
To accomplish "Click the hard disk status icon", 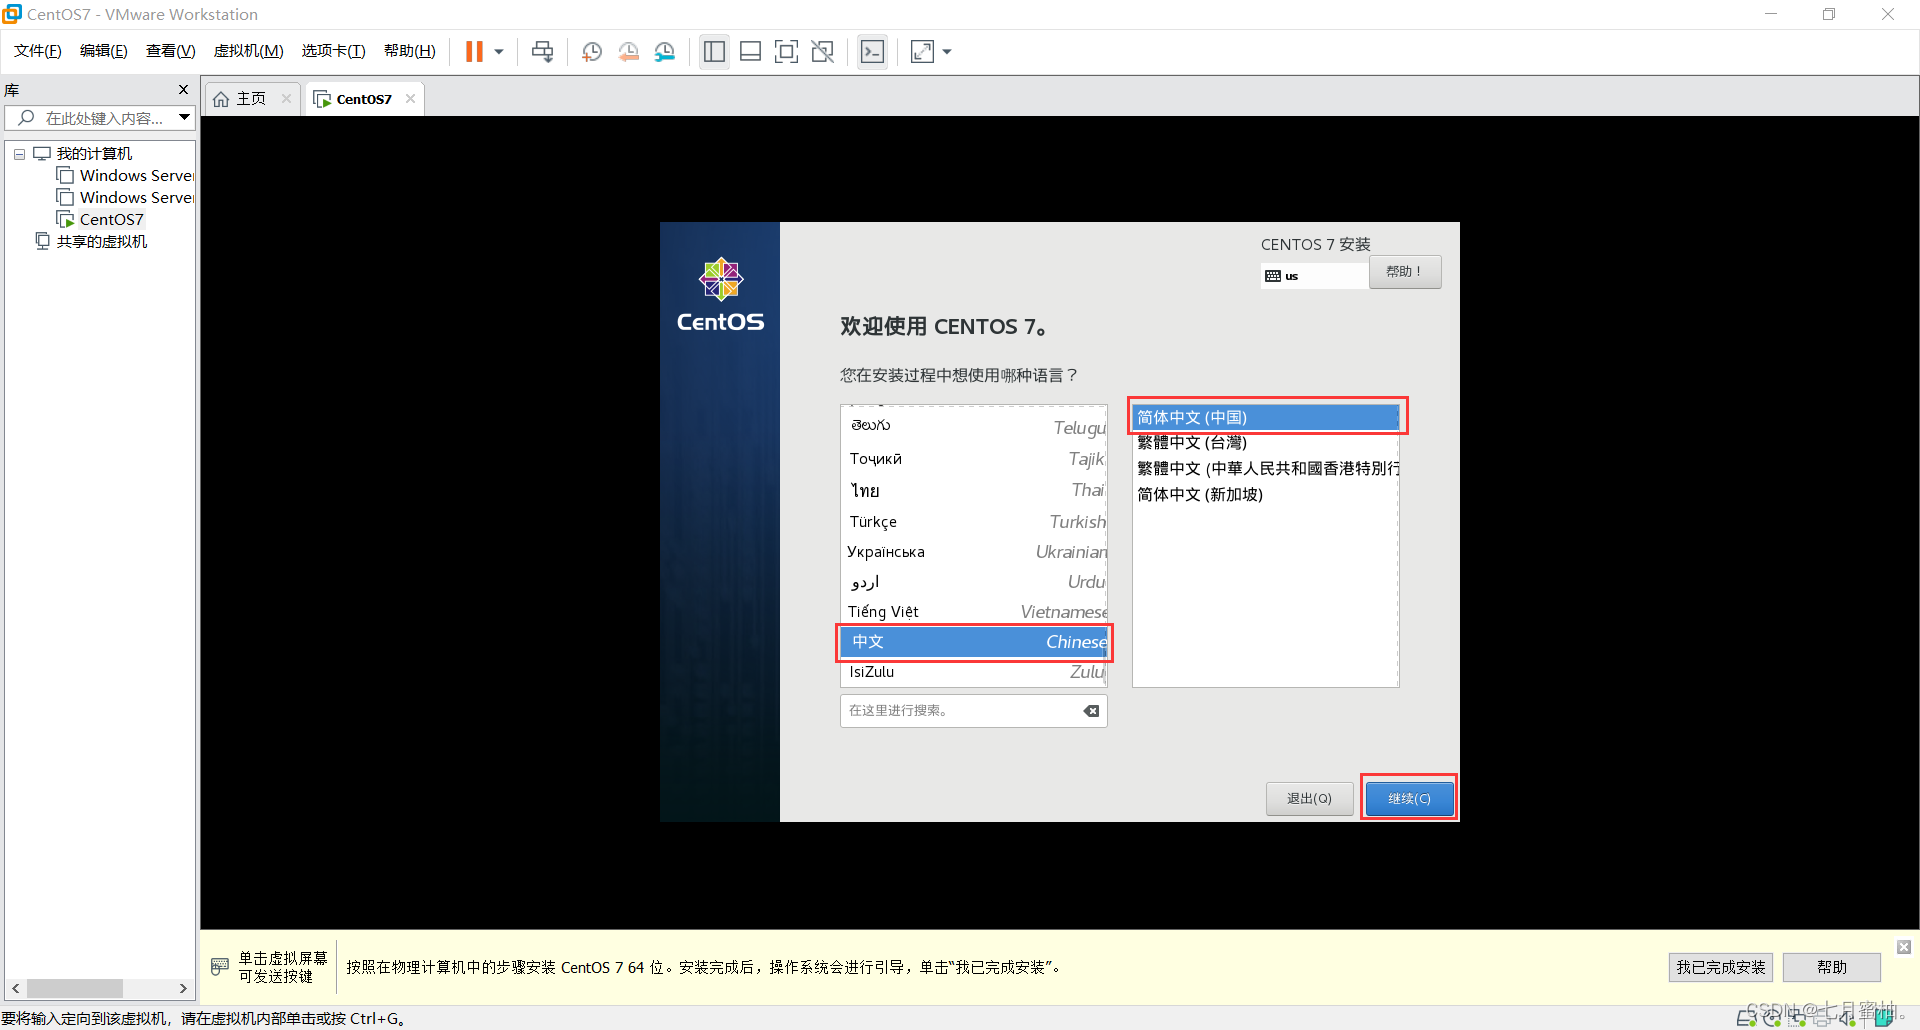I will pos(1746,1018).
